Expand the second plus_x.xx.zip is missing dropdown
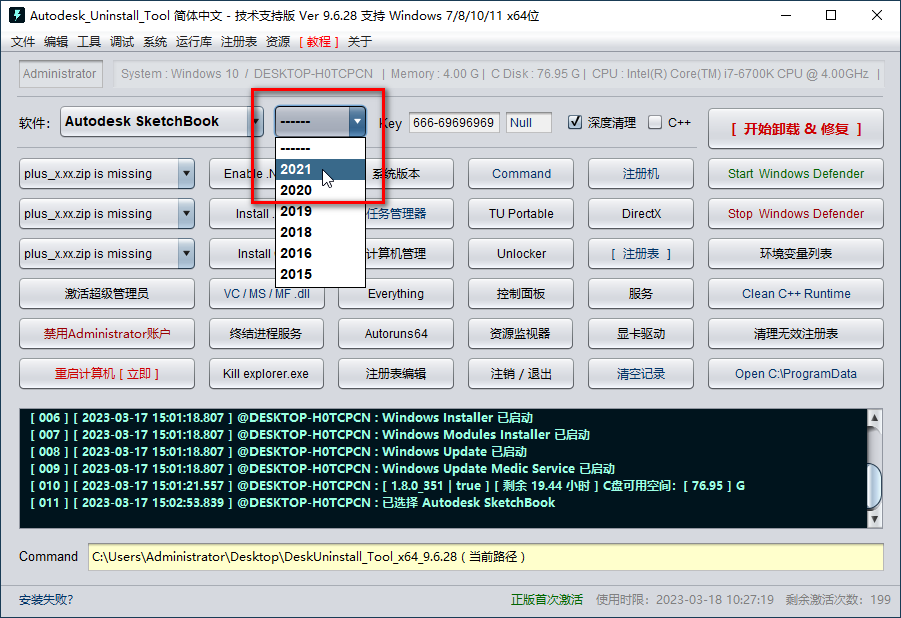 pos(186,214)
